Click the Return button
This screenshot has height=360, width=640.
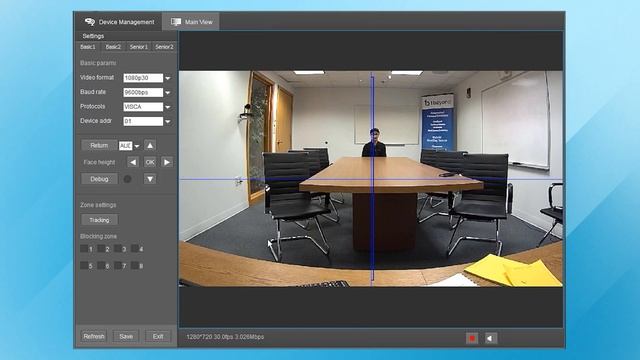pyautogui.click(x=99, y=145)
